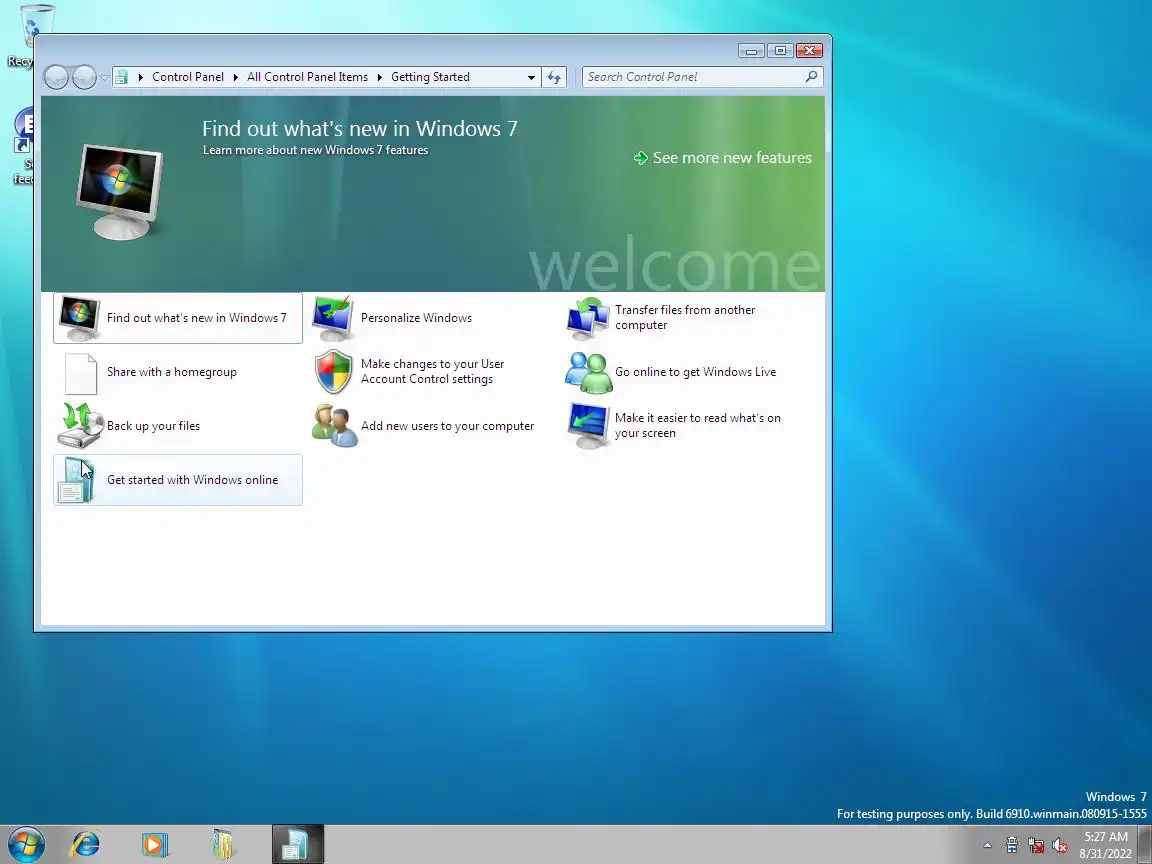This screenshot has width=1152, height=864.
Task: Click the 'Back up your files' label
Action: (153, 426)
